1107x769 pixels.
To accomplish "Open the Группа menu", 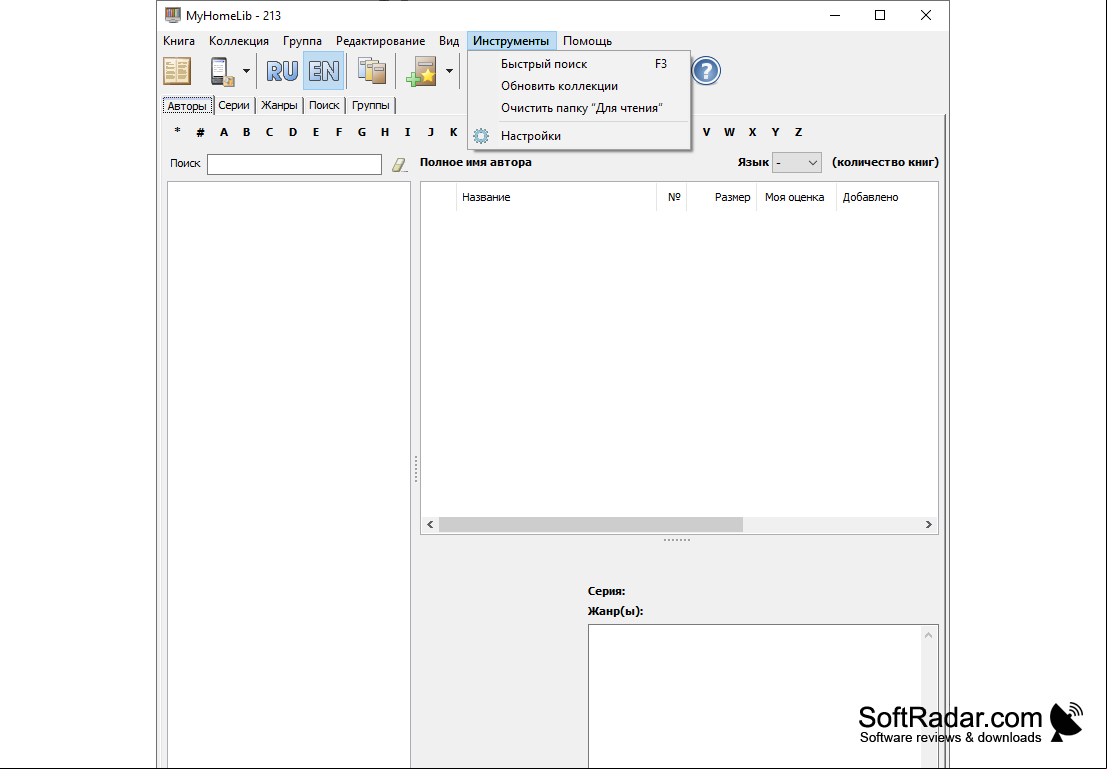I will coord(302,41).
